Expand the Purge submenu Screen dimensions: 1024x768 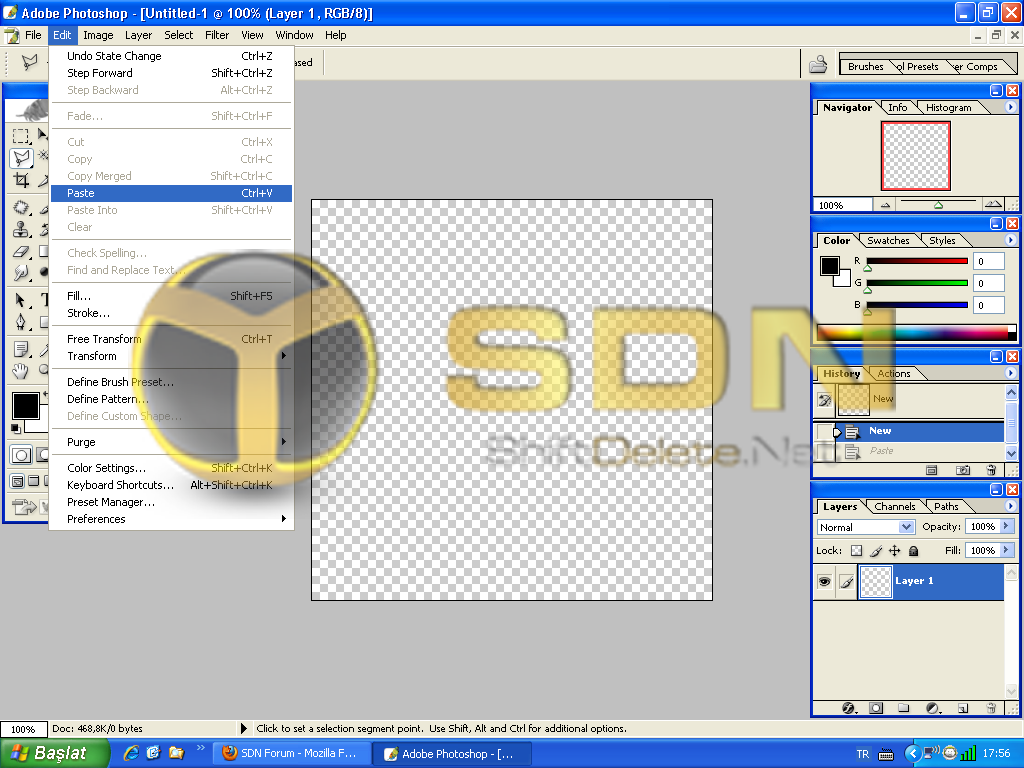pyautogui.click(x=170, y=442)
